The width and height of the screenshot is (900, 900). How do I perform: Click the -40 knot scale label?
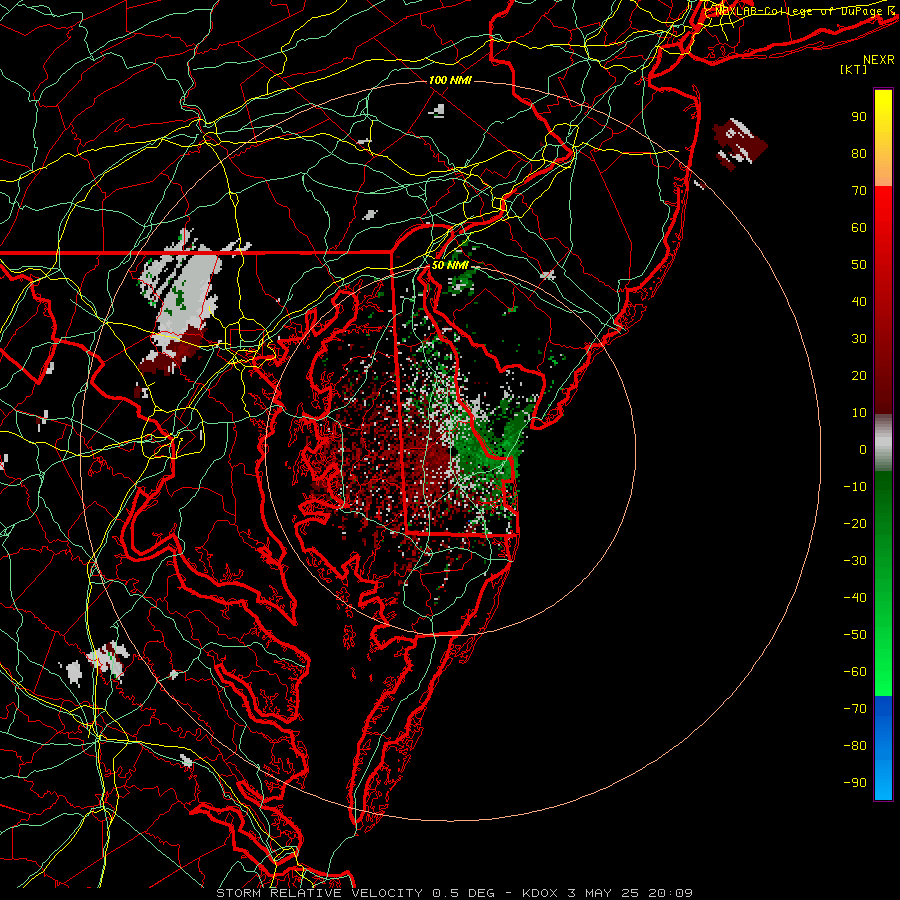point(855,598)
